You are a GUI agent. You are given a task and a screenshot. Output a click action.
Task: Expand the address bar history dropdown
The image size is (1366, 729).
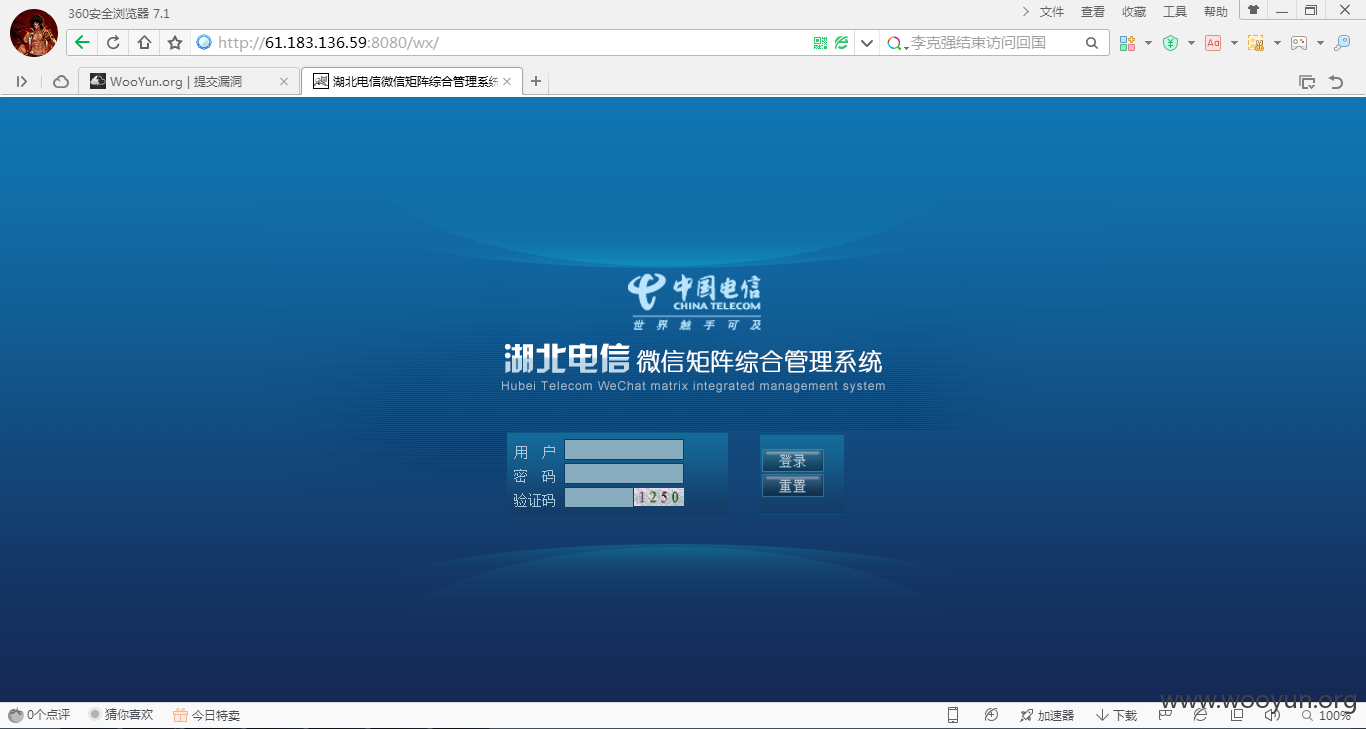(867, 43)
